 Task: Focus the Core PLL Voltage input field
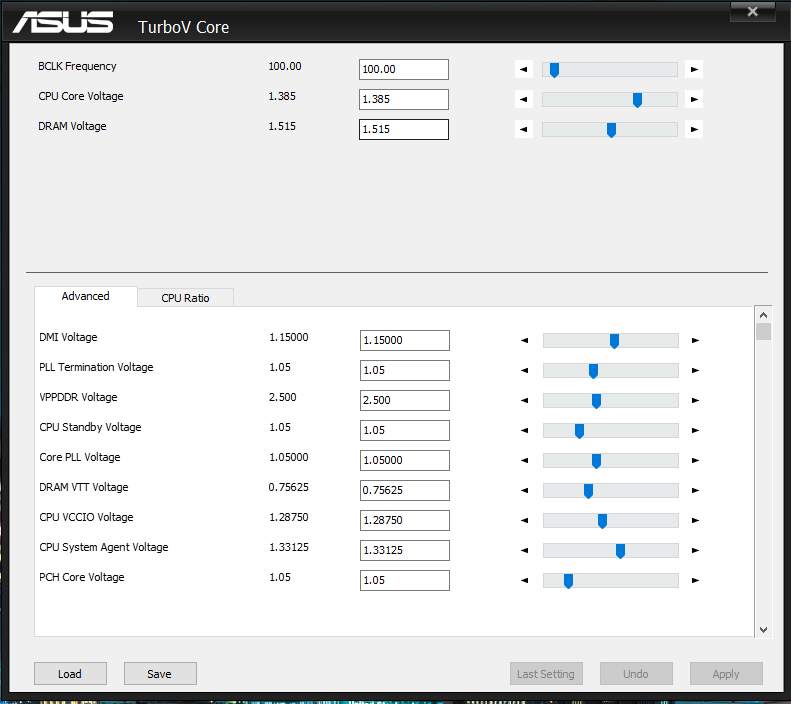(405, 460)
